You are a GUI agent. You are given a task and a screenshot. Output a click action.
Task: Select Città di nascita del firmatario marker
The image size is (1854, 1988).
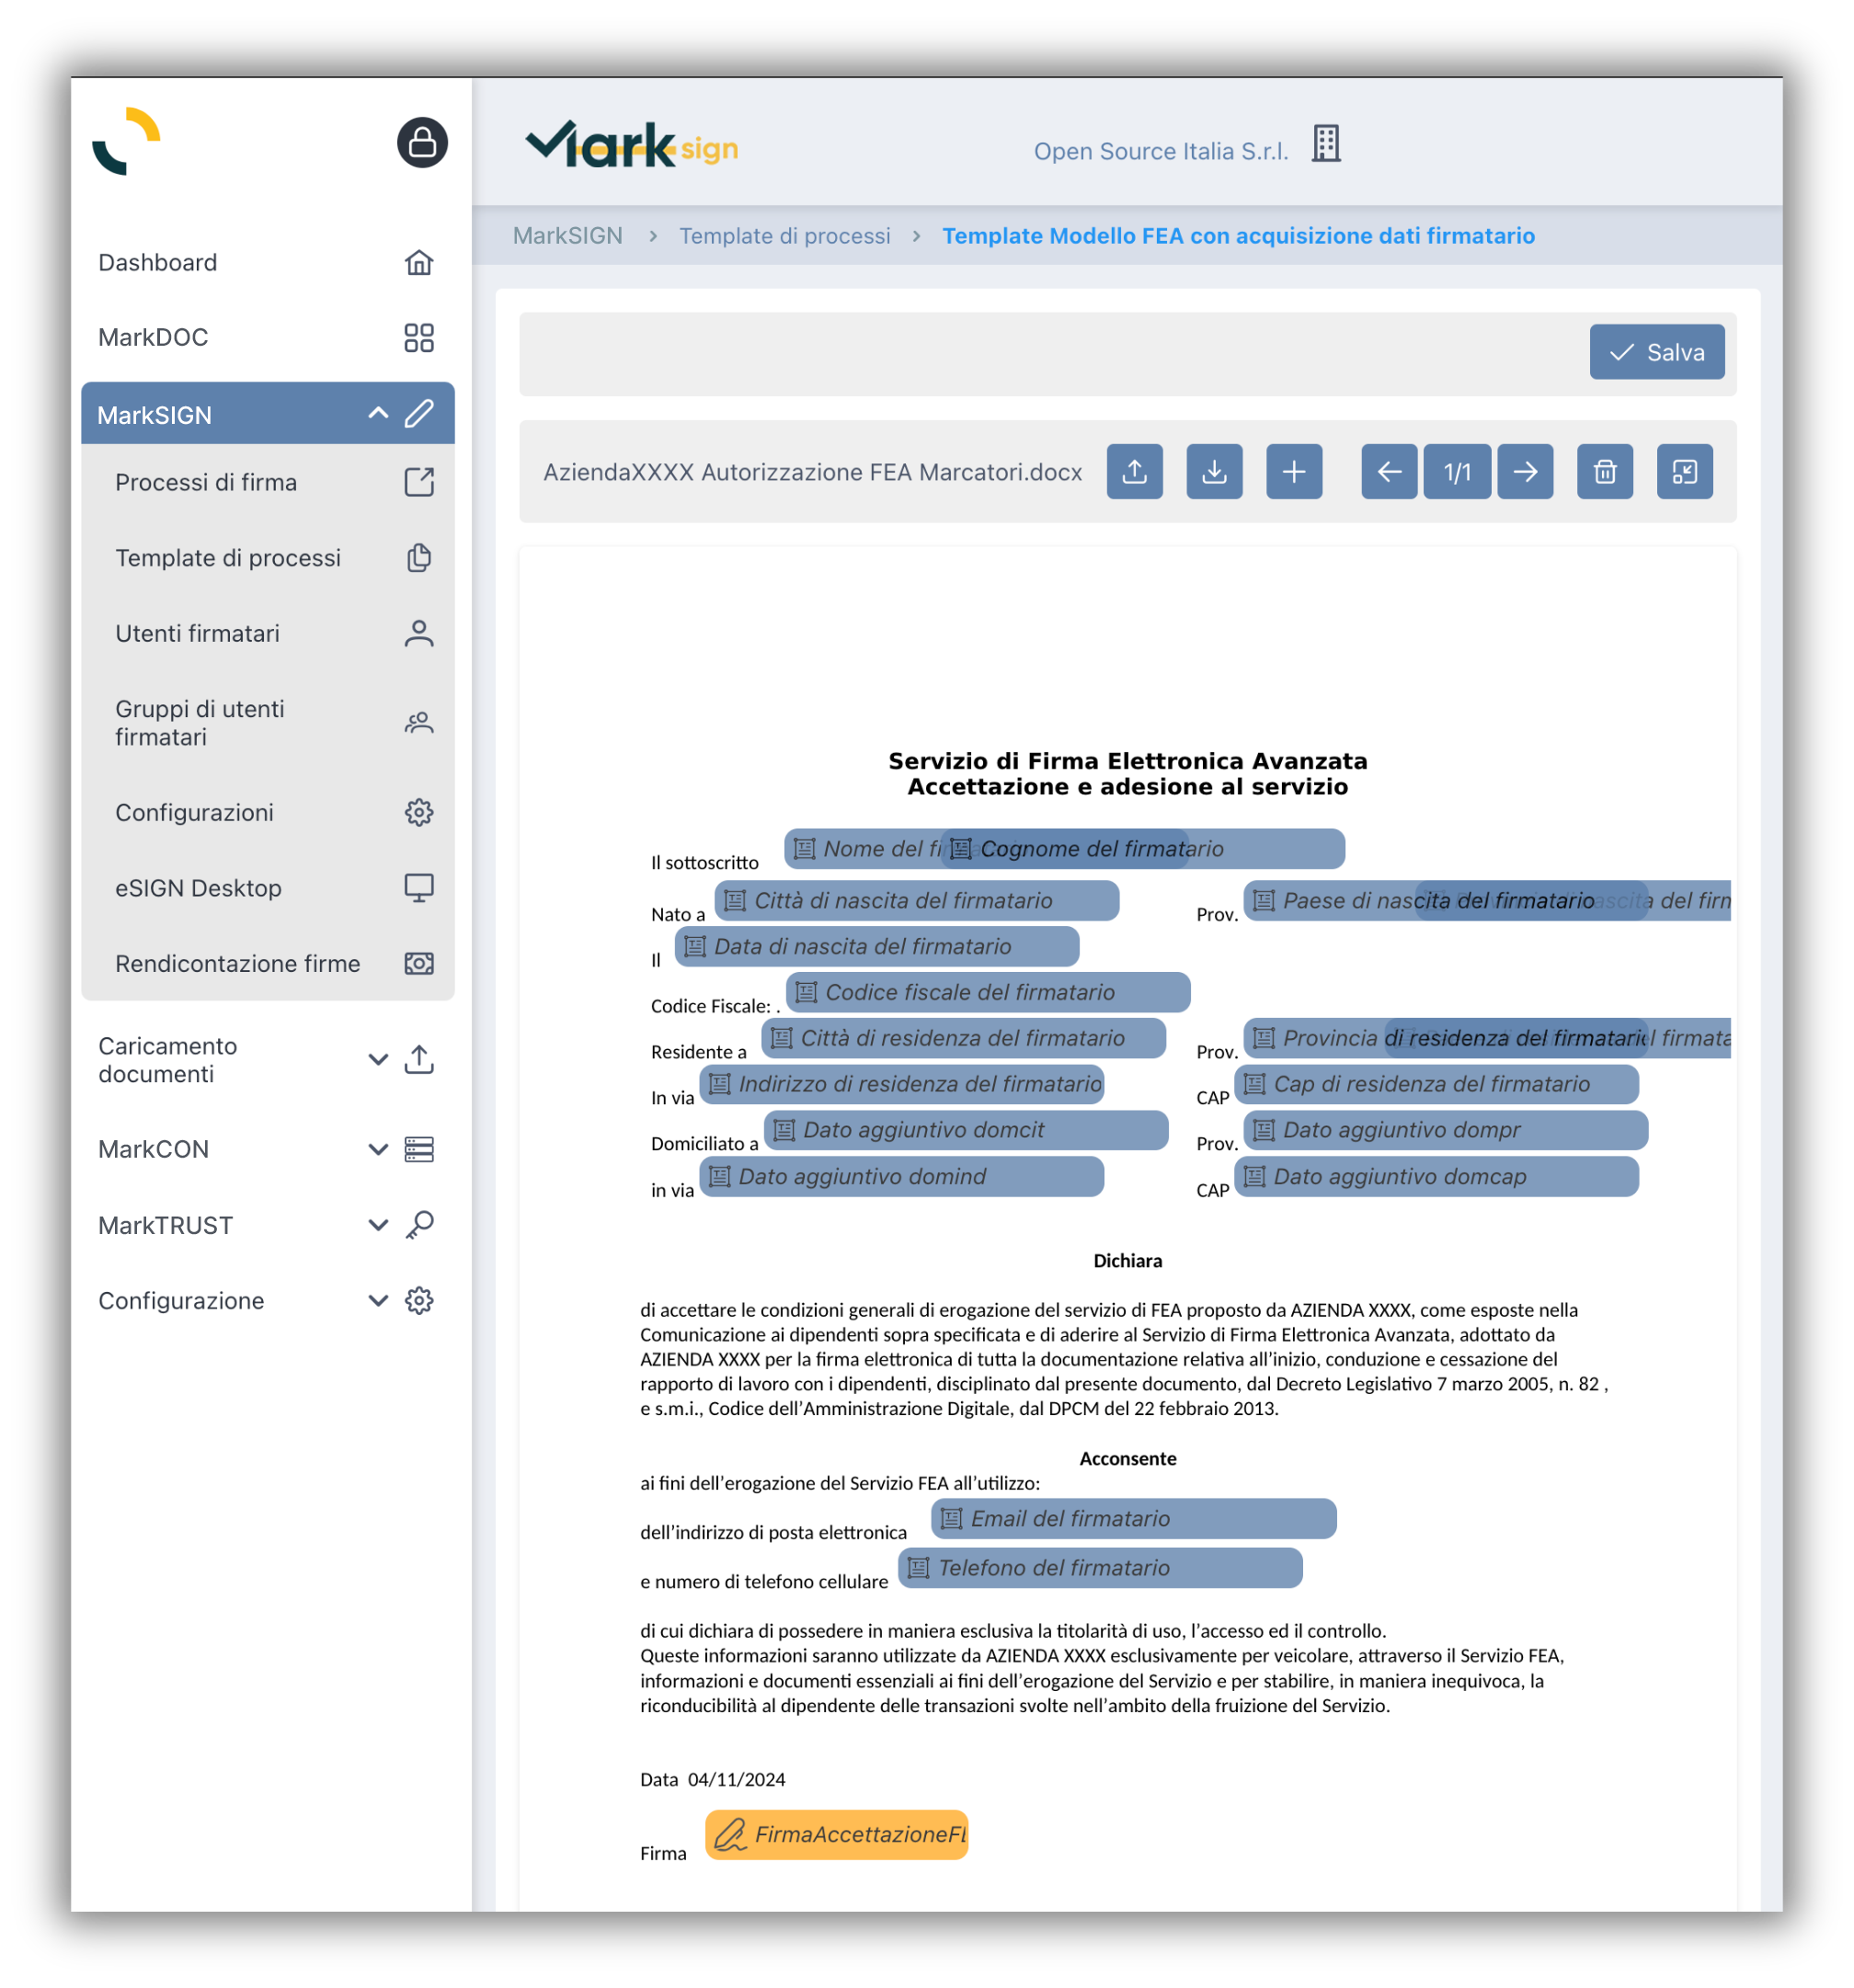(x=916, y=900)
